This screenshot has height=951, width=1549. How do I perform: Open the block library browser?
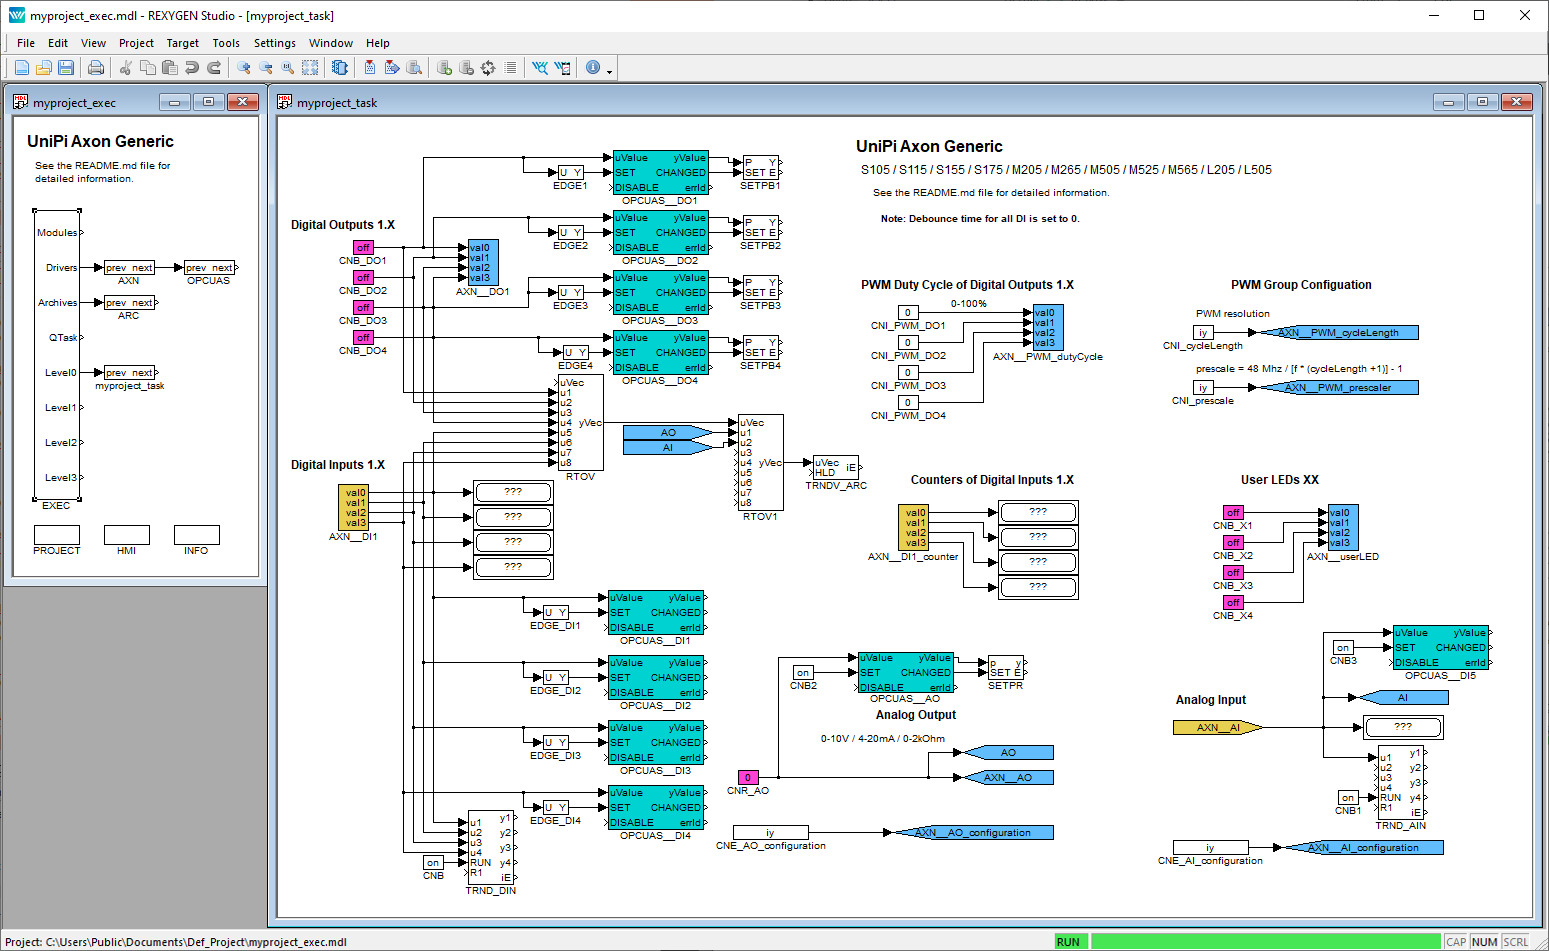coord(340,68)
